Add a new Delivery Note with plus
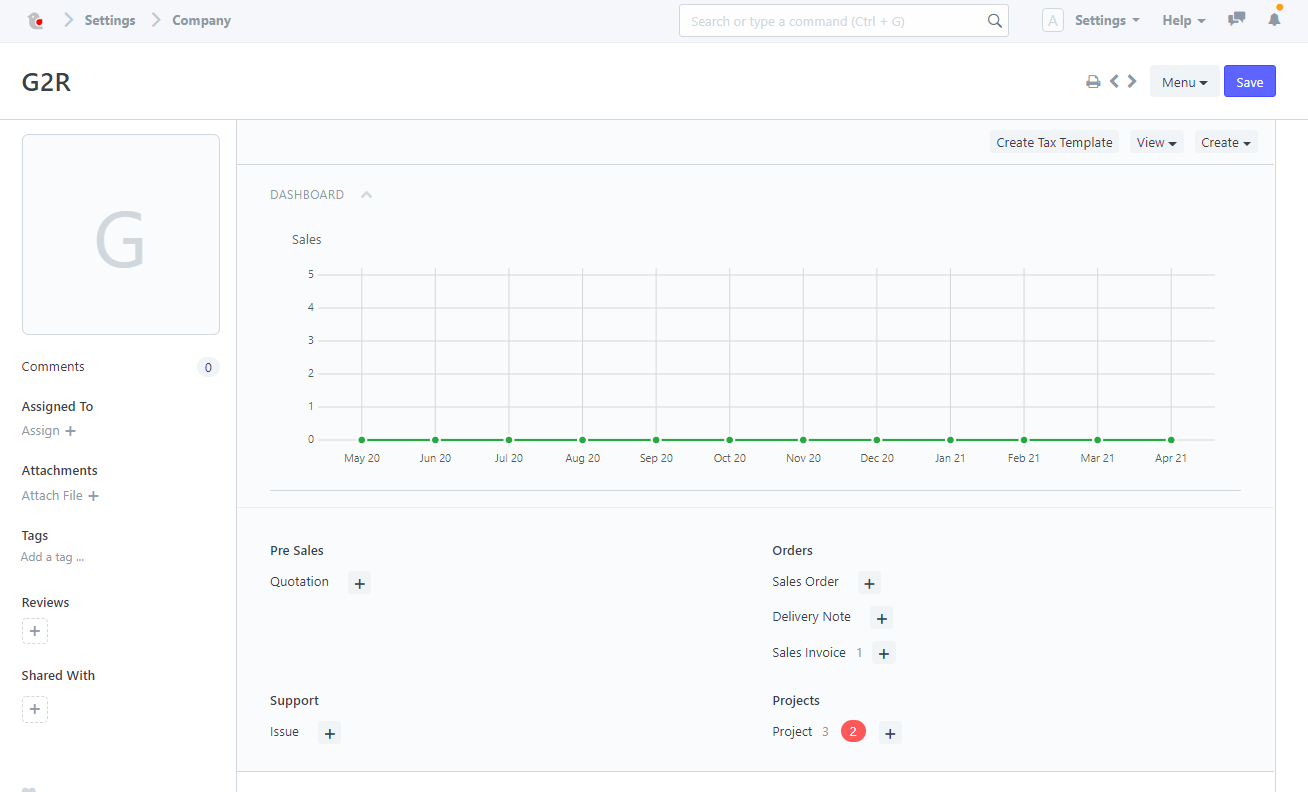 [881, 618]
